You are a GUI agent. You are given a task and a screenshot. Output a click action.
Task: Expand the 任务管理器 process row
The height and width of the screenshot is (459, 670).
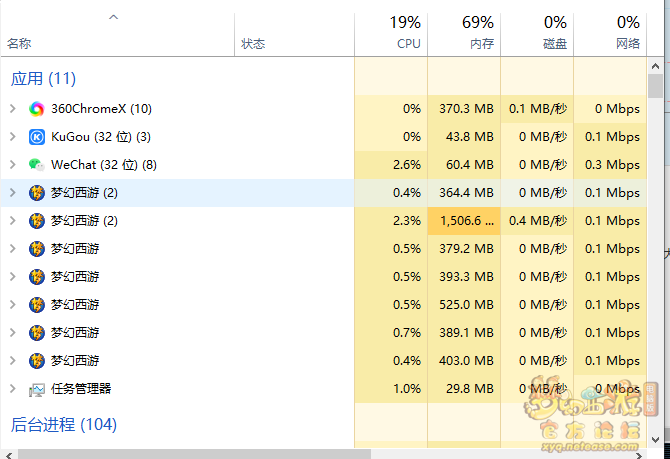[13, 389]
